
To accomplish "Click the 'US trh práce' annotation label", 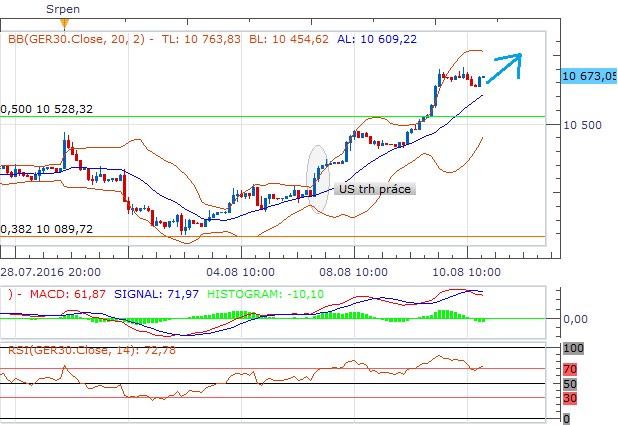I will point(375,188).
